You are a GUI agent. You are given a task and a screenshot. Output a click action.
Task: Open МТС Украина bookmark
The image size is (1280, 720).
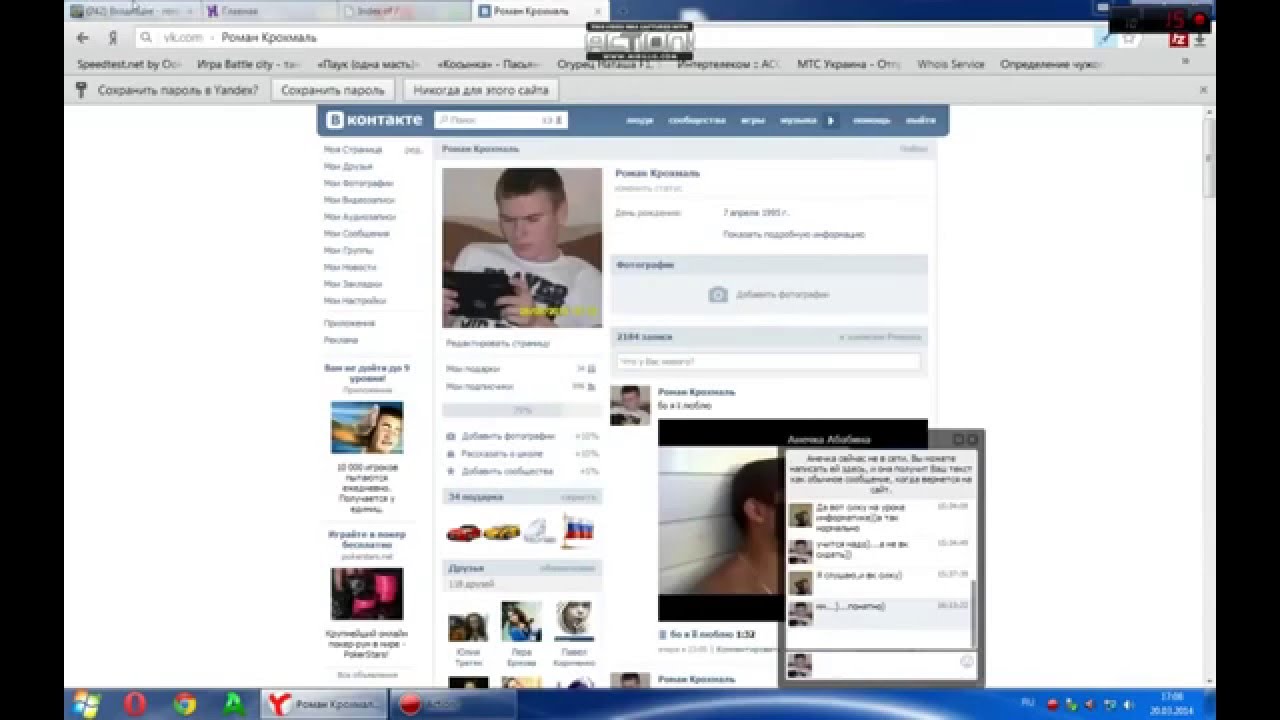(848, 64)
